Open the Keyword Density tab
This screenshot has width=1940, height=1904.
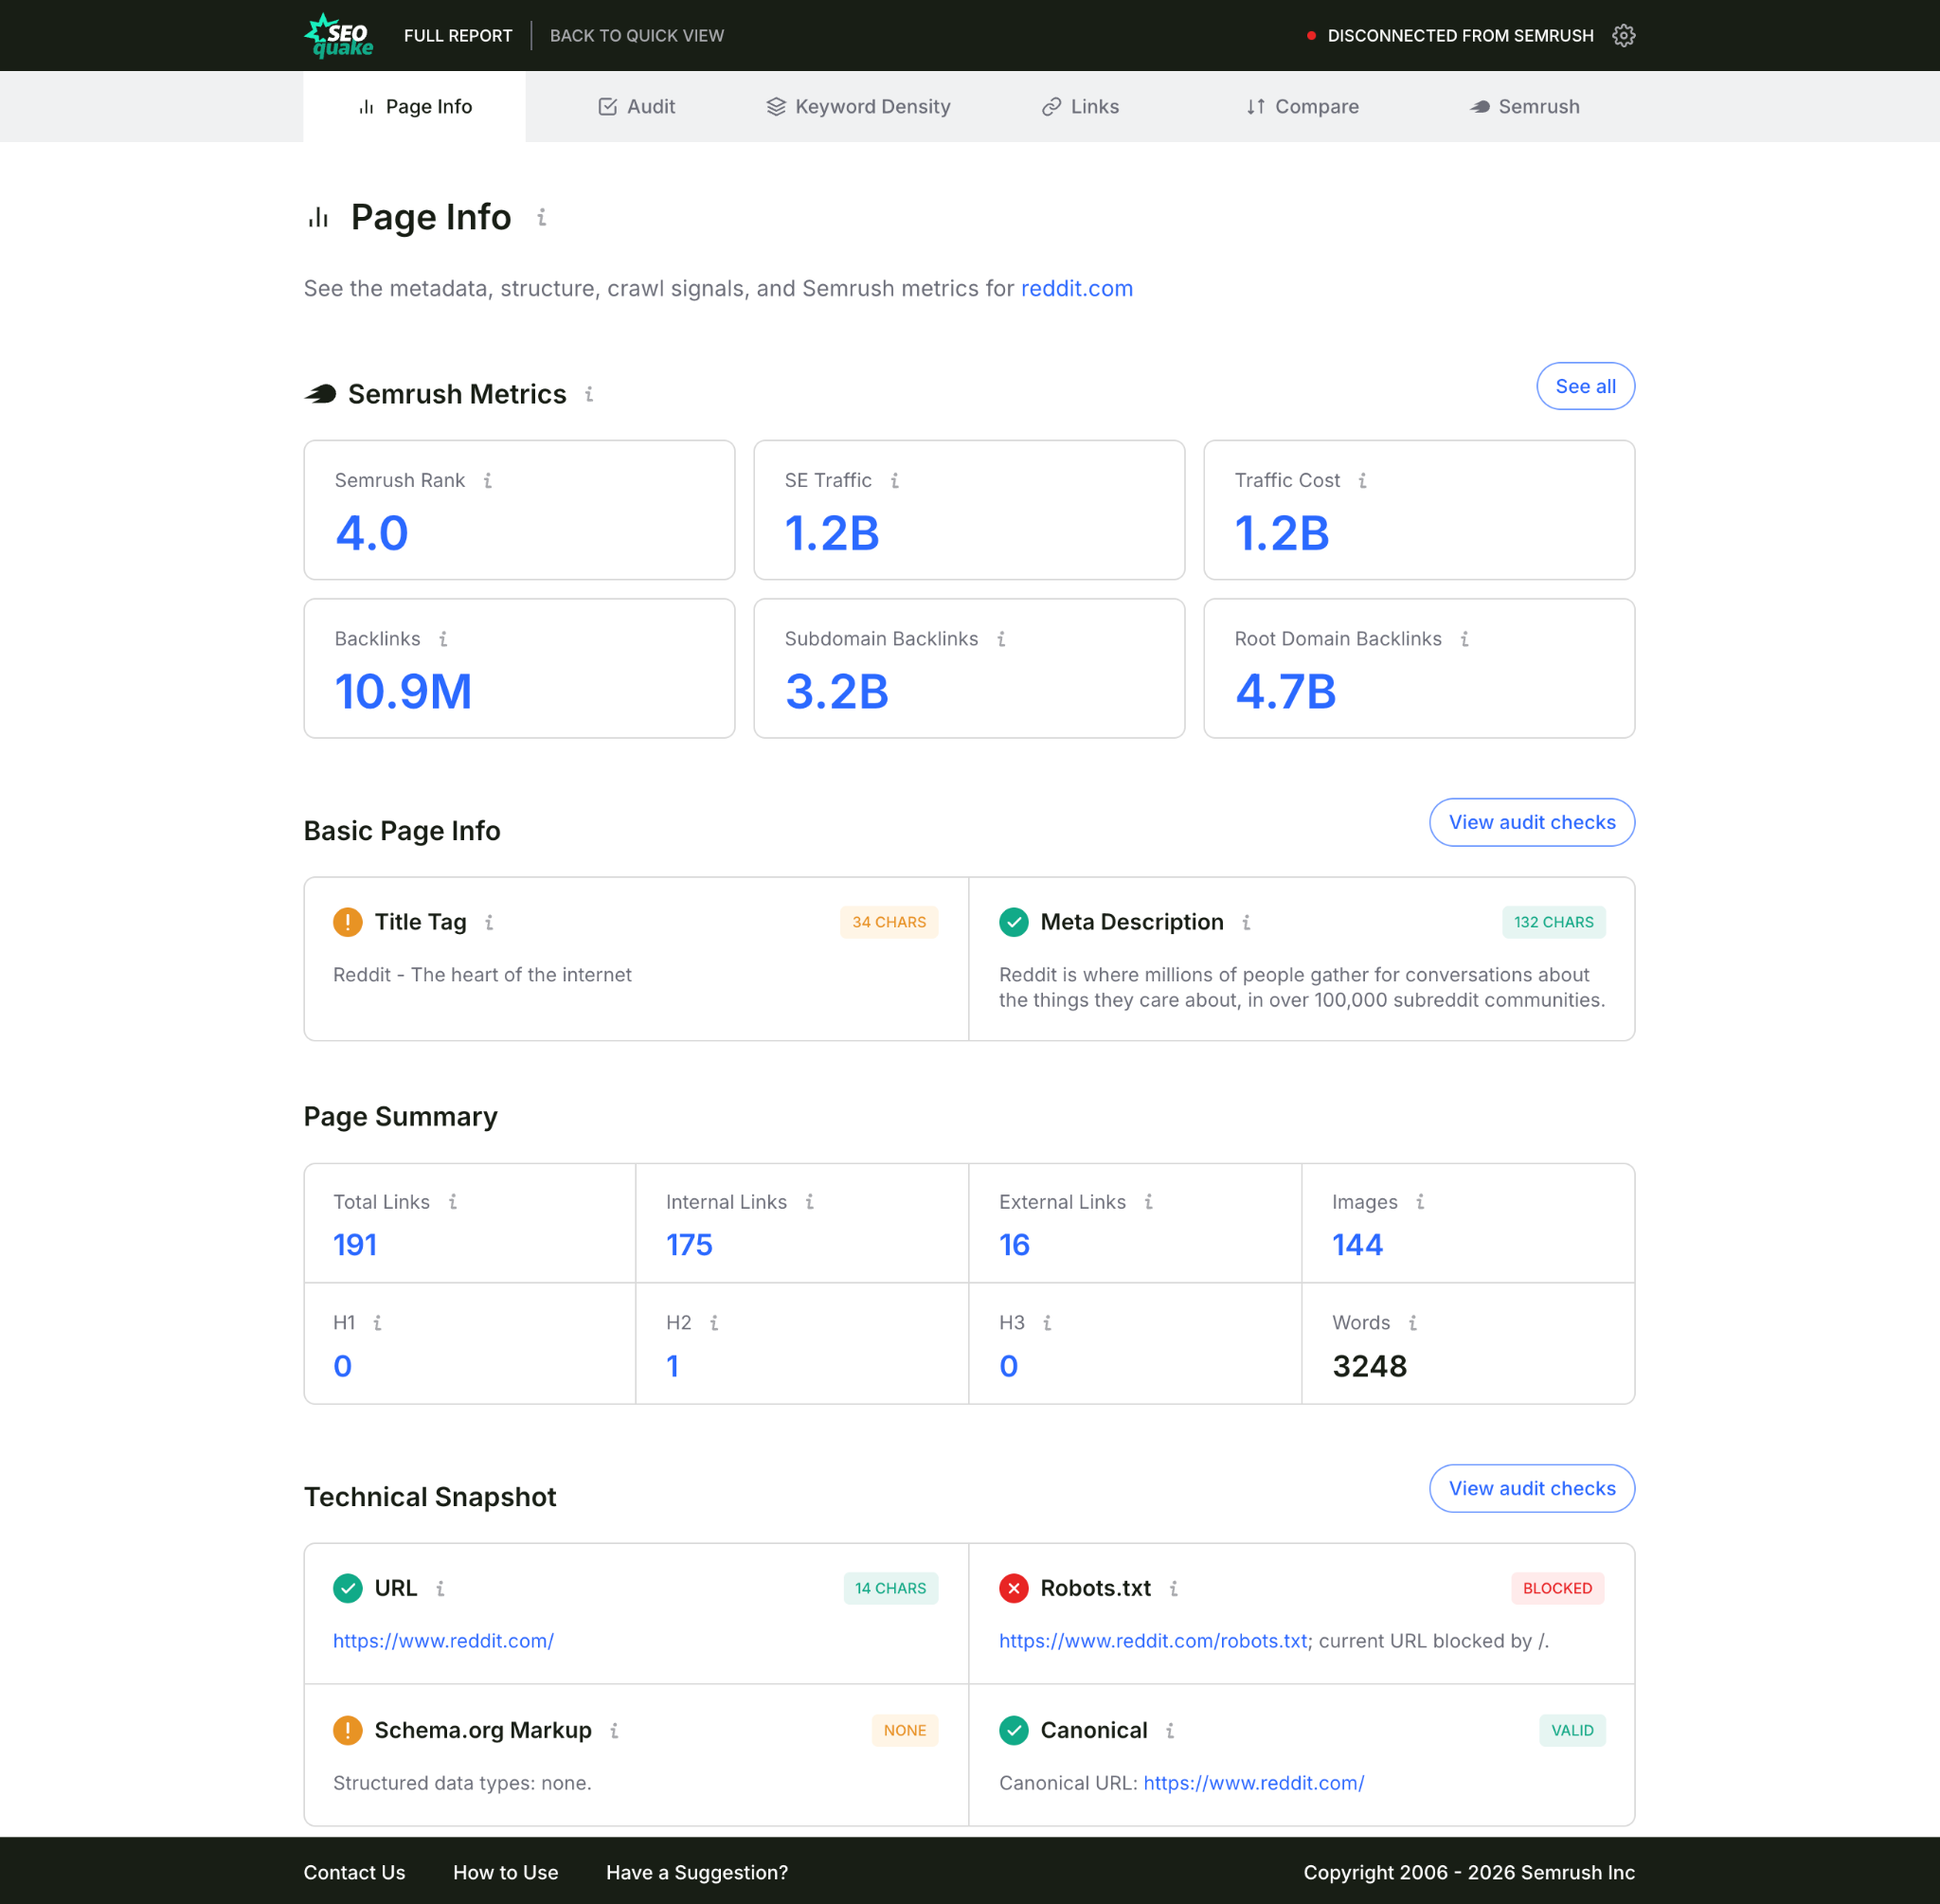[858, 107]
